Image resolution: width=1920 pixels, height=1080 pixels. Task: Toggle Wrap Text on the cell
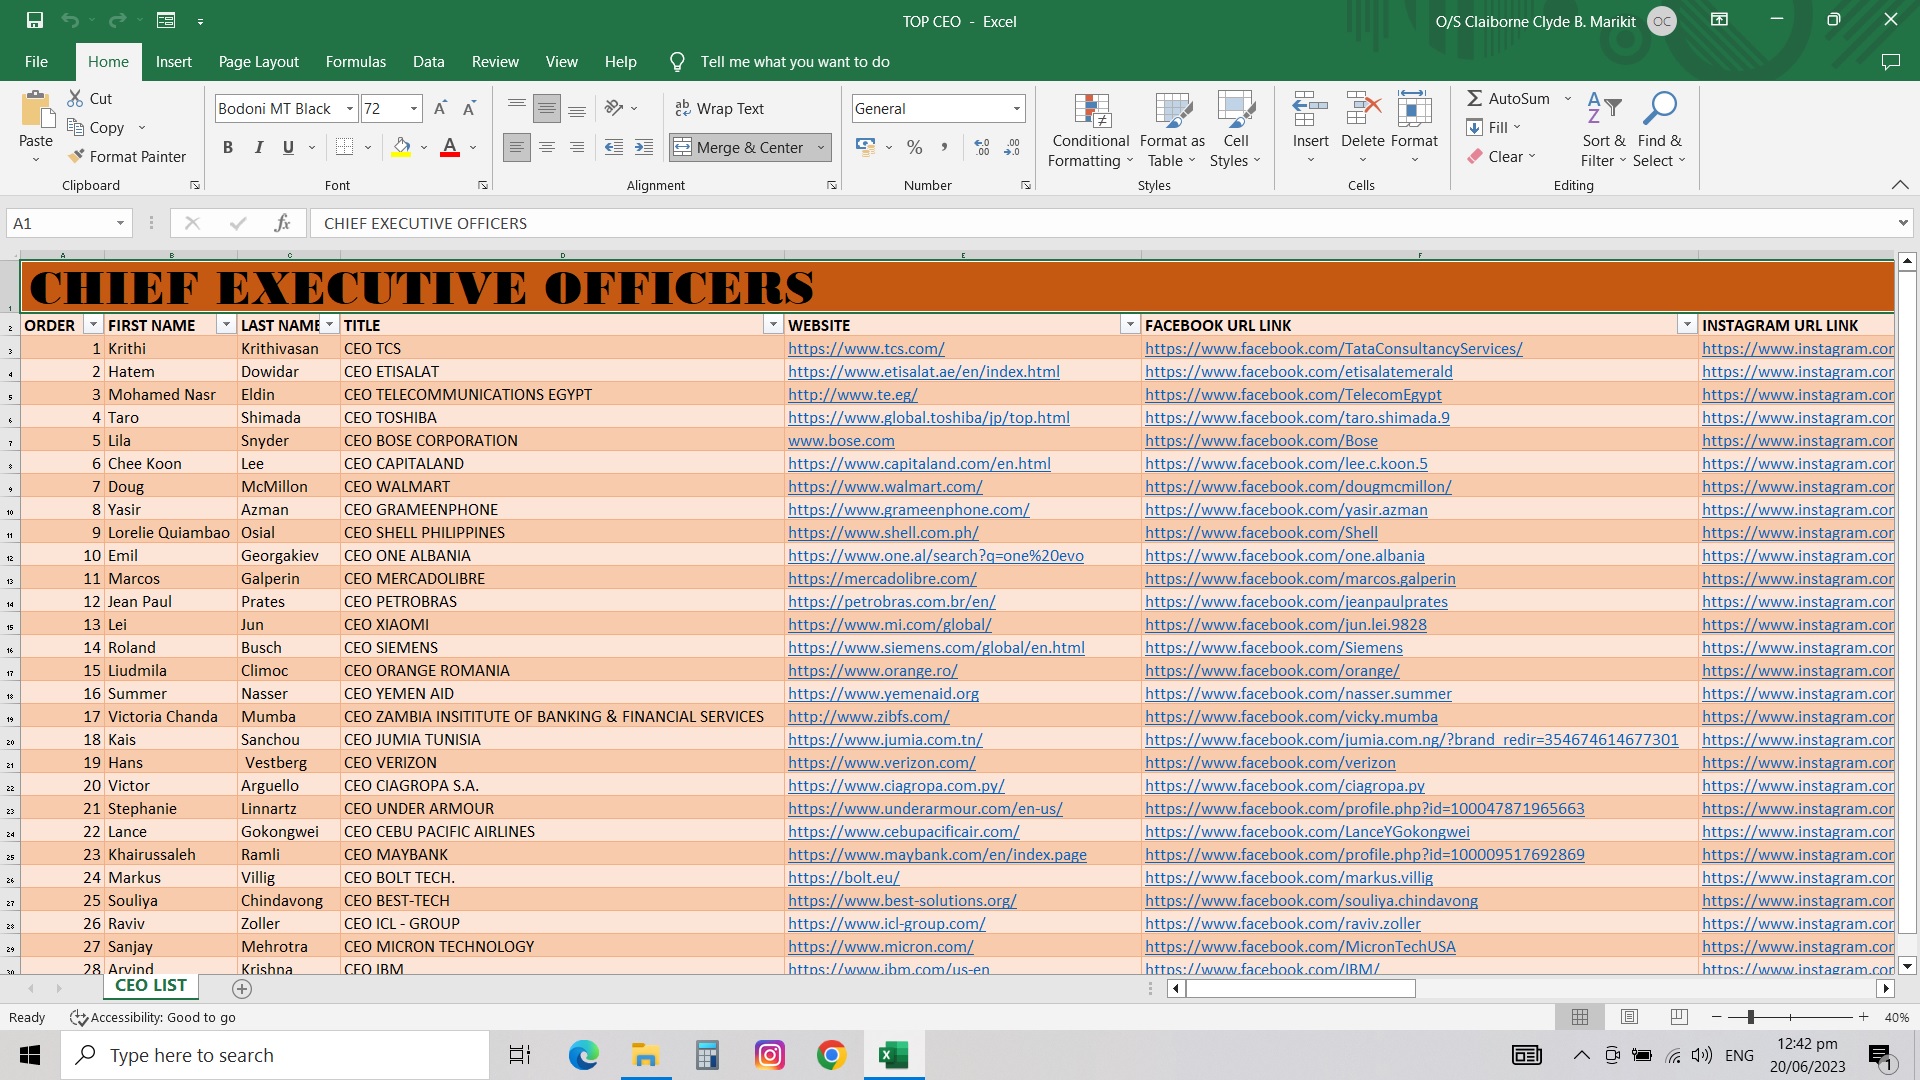pos(719,108)
